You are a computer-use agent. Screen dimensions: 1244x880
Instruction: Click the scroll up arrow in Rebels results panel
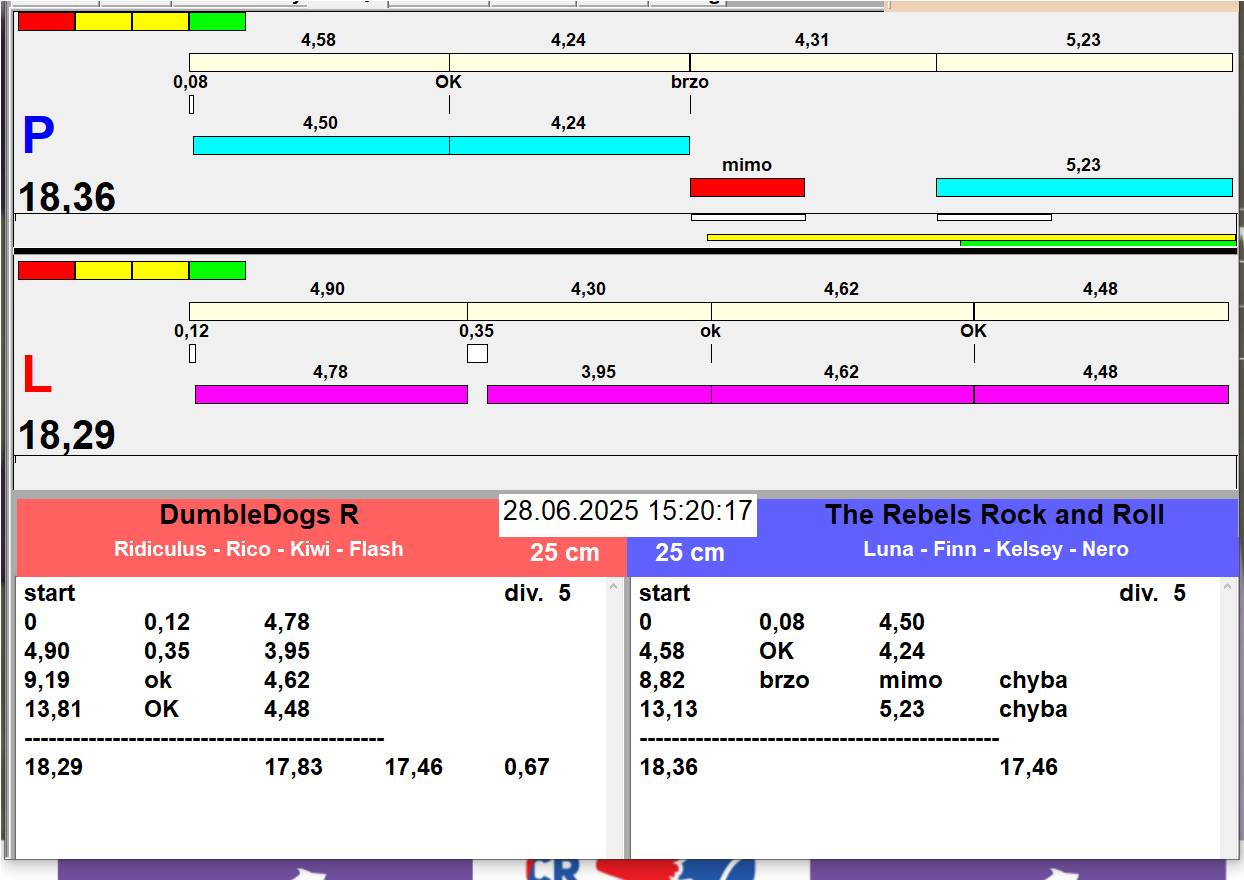point(1229,588)
